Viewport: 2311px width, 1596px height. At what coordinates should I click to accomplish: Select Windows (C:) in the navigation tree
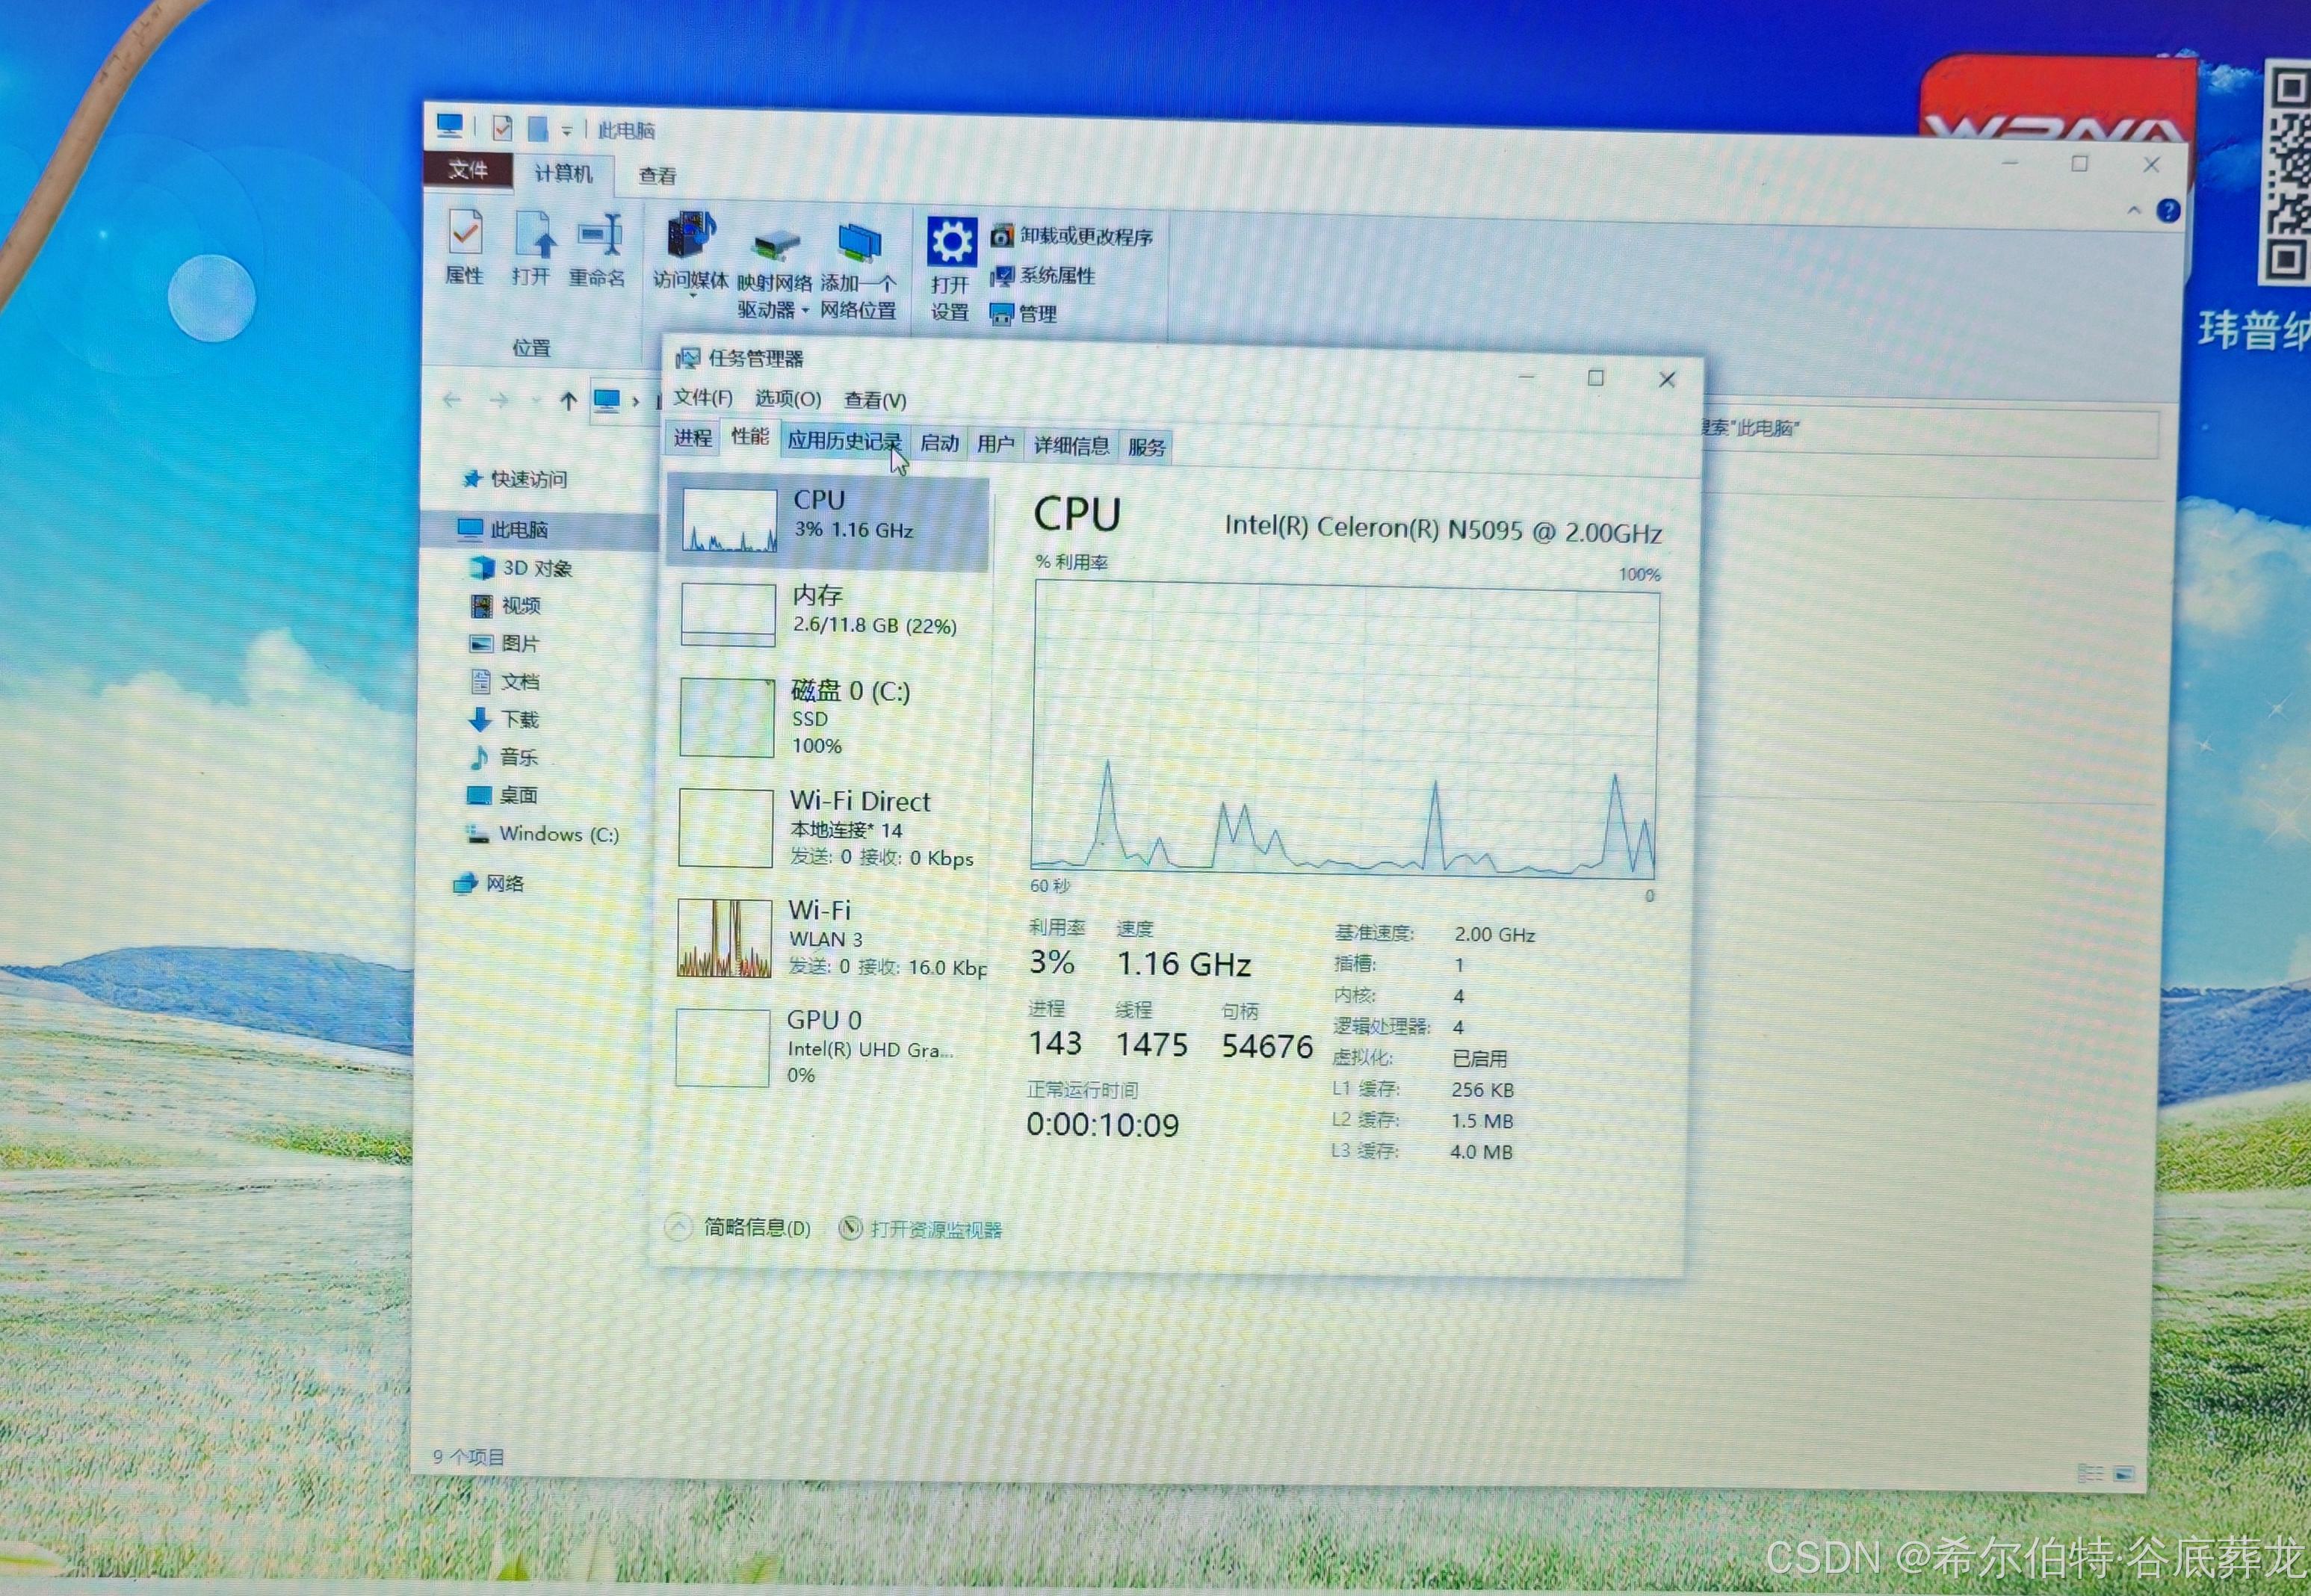pyautogui.click(x=558, y=834)
